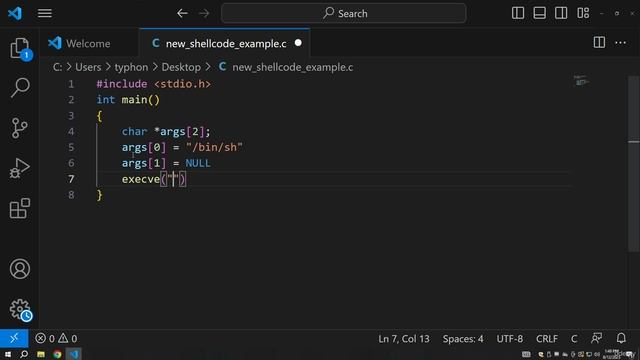Expand the Desktop breadcrumb folder

point(181,67)
